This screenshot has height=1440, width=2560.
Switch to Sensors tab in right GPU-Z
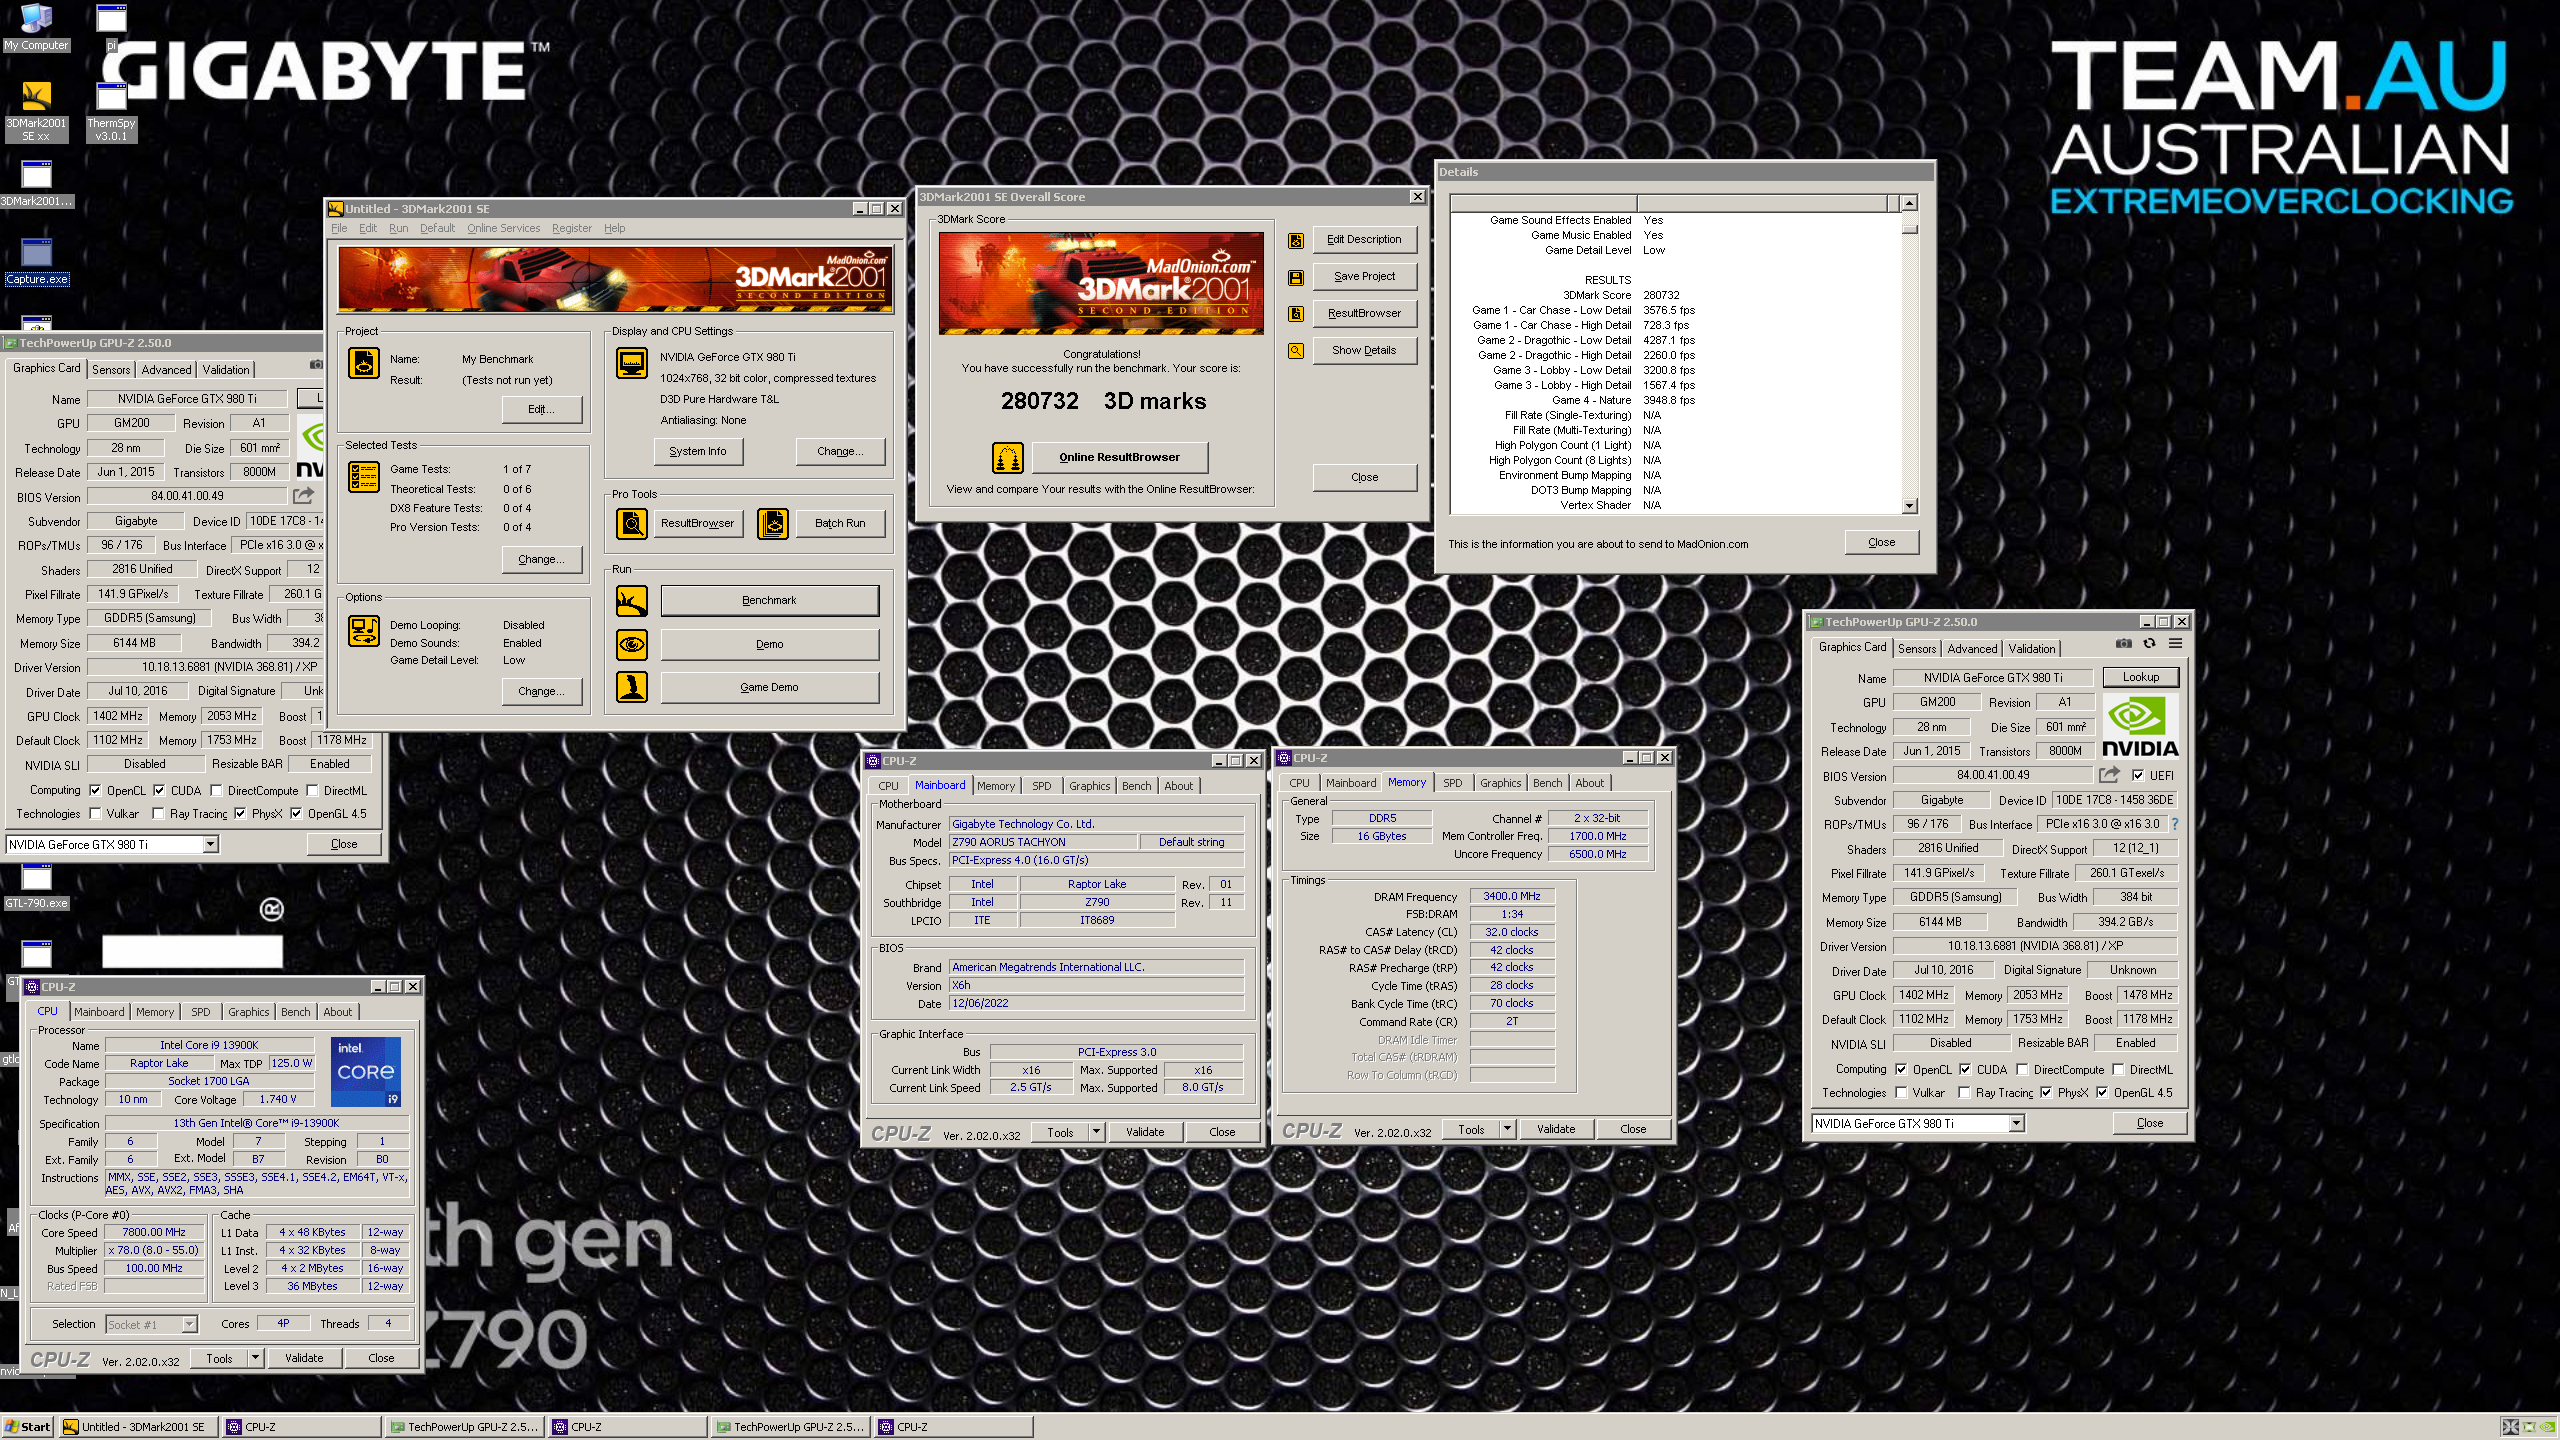pos(1917,649)
